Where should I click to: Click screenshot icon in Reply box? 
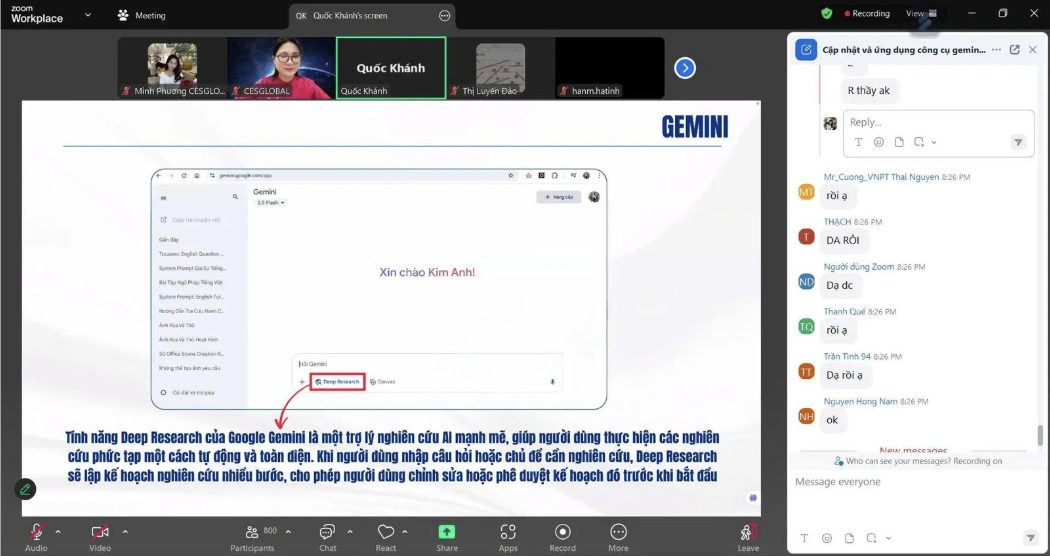pyautogui.click(x=919, y=142)
